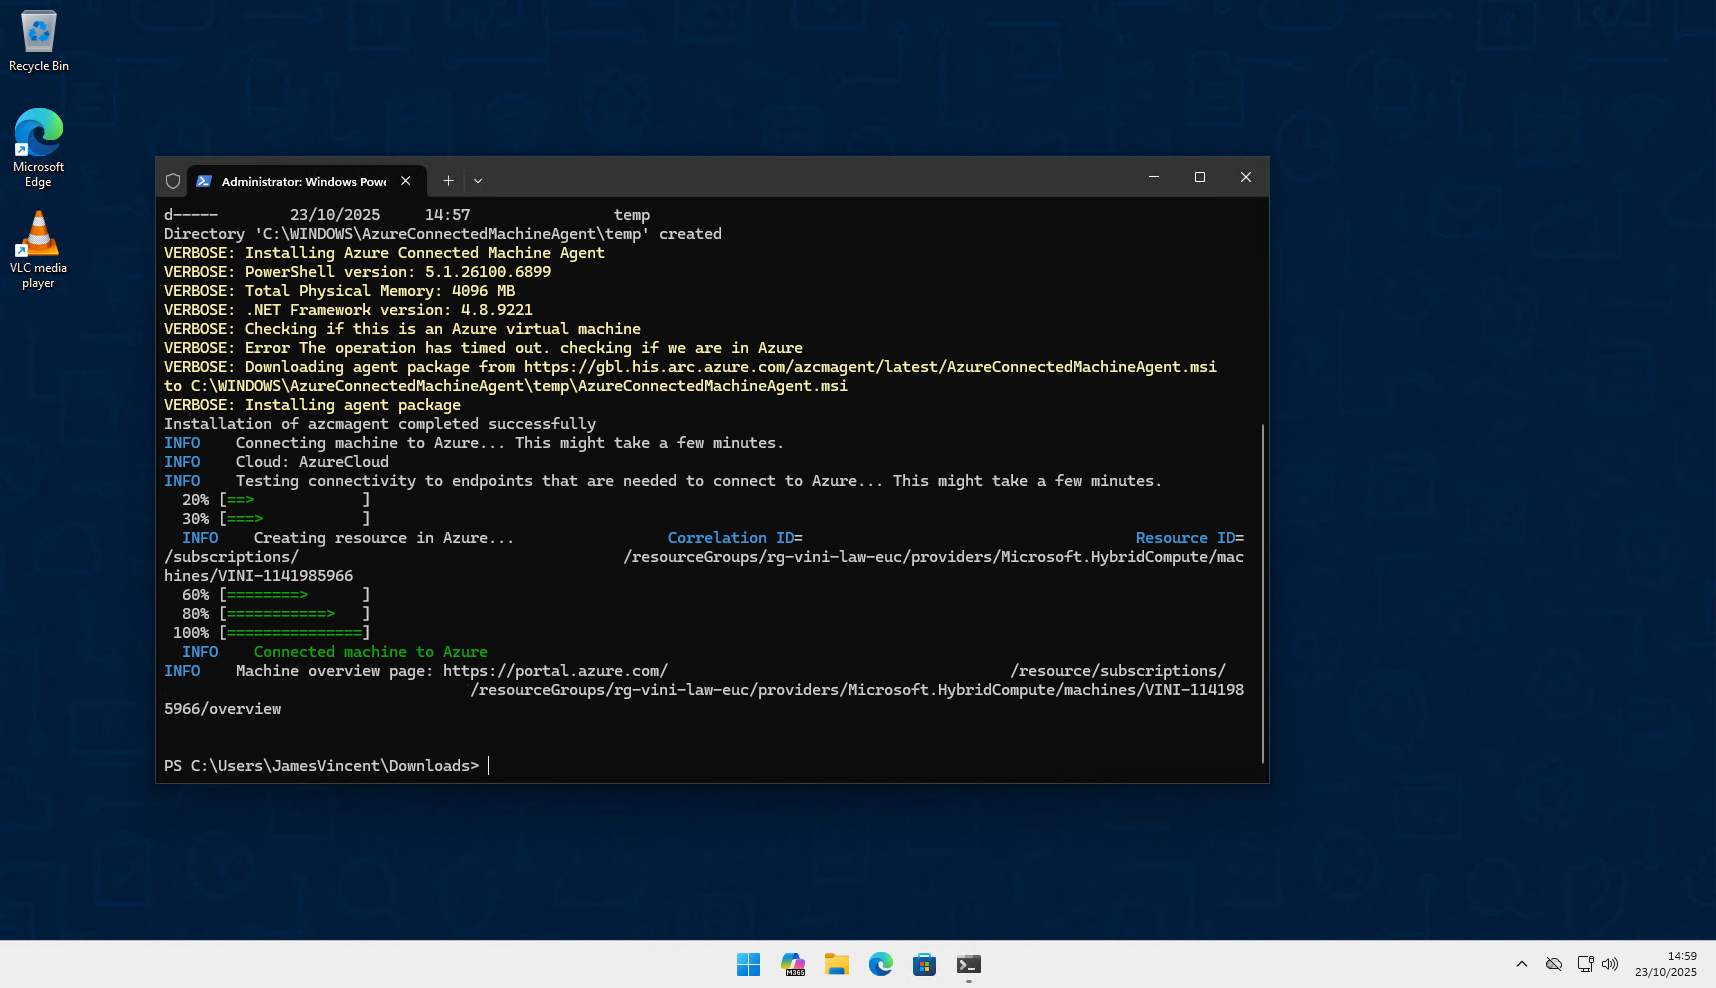
Task: Click the gbl.his.arc.azure.com download URL
Action: pos(869,367)
